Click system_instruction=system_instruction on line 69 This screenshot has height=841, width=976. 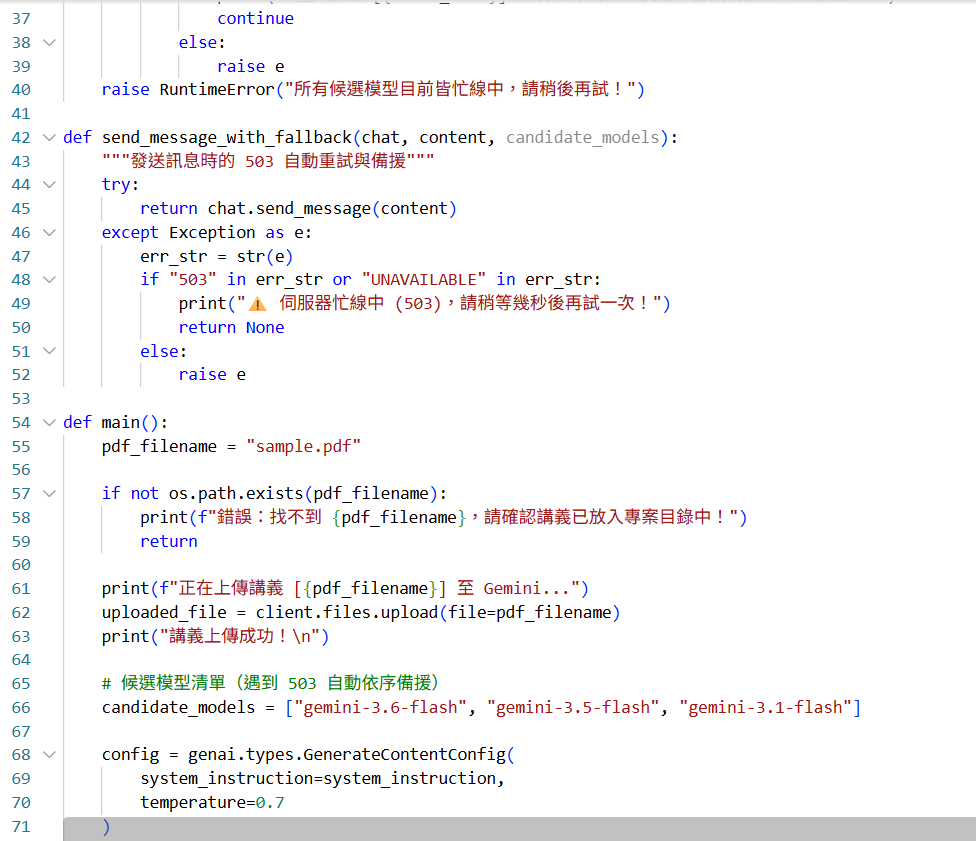pyautogui.click(x=318, y=779)
